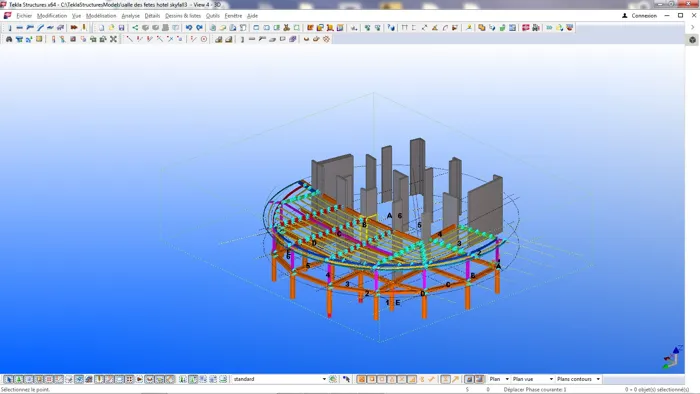Screen dimensions: 700x394
Task: Select the Create curved beam tool
Action: (40, 28)
